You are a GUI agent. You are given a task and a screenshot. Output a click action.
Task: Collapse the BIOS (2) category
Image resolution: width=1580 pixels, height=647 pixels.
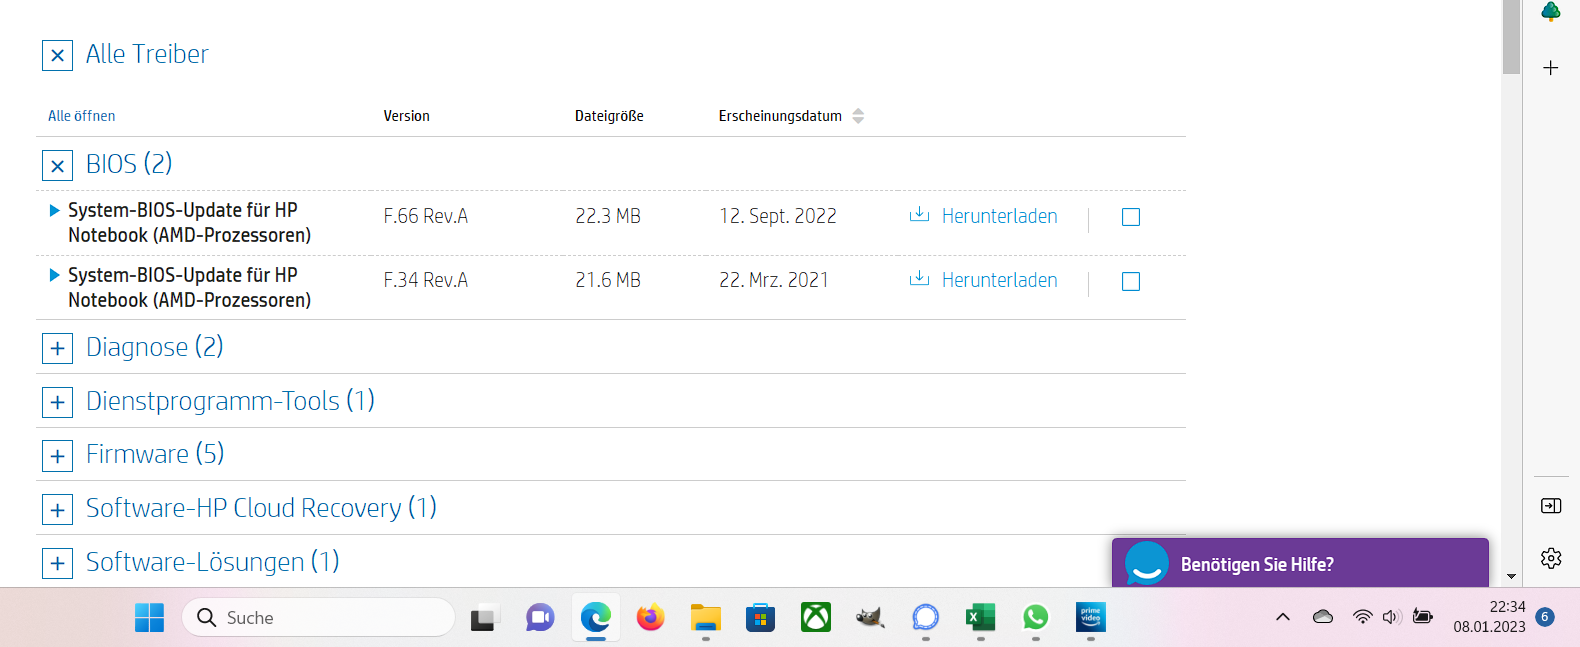point(57,165)
